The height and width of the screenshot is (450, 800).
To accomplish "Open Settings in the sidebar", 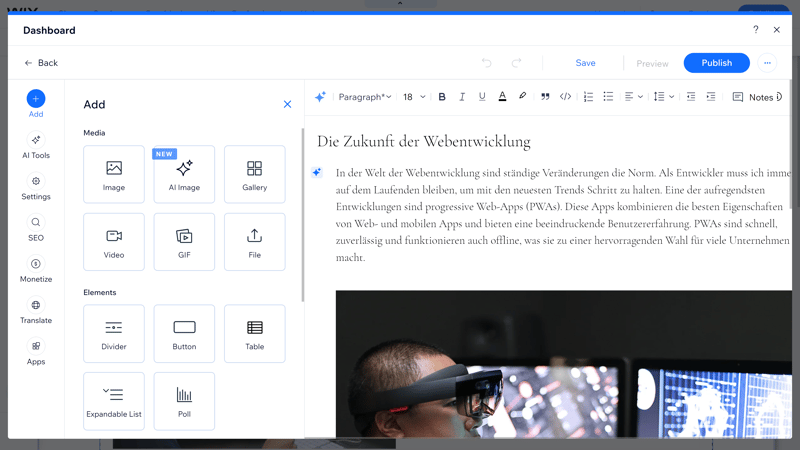I will click(x=36, y=187).
